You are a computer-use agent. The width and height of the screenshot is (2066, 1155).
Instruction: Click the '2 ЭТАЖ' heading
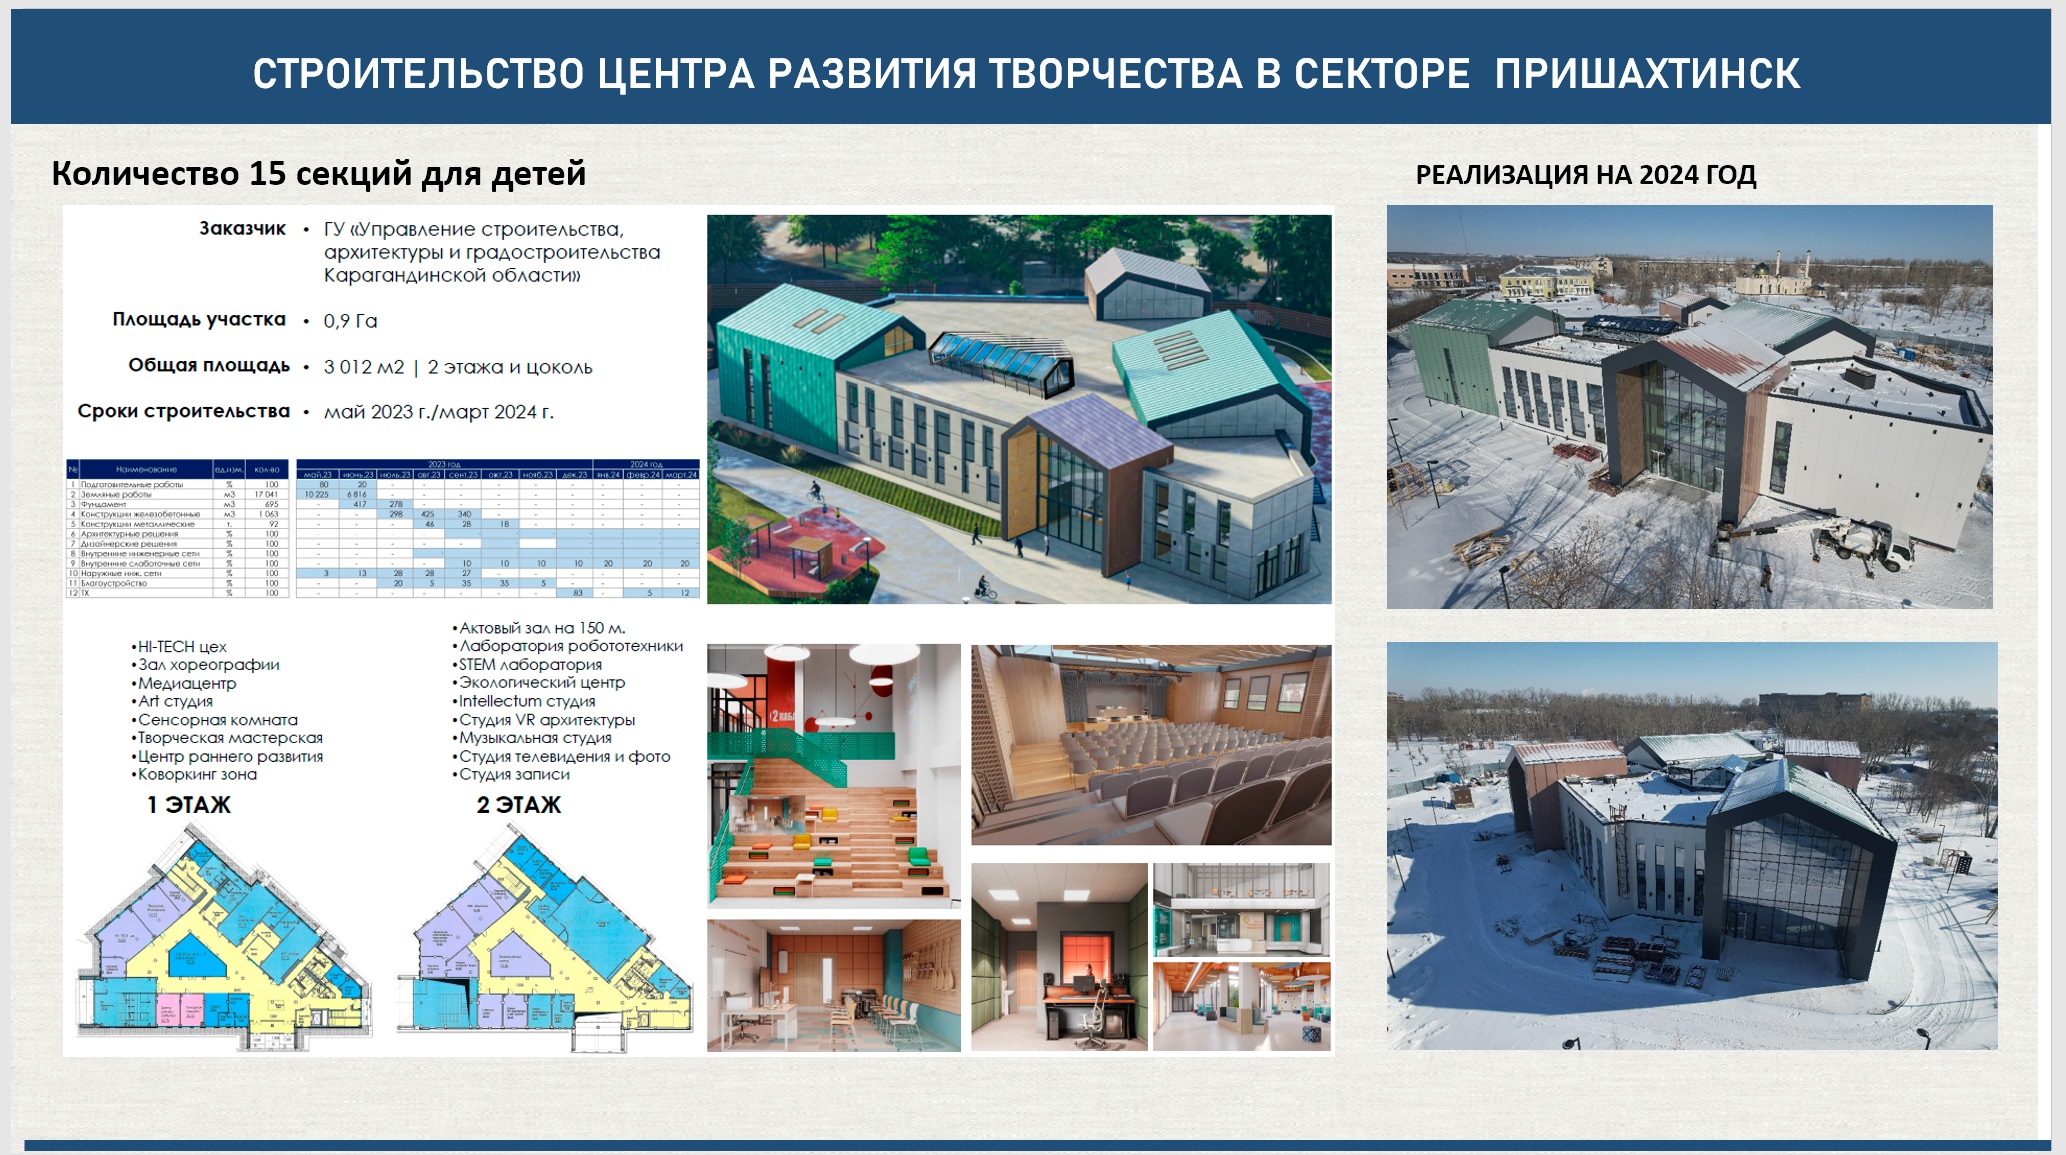coord(518,805)
